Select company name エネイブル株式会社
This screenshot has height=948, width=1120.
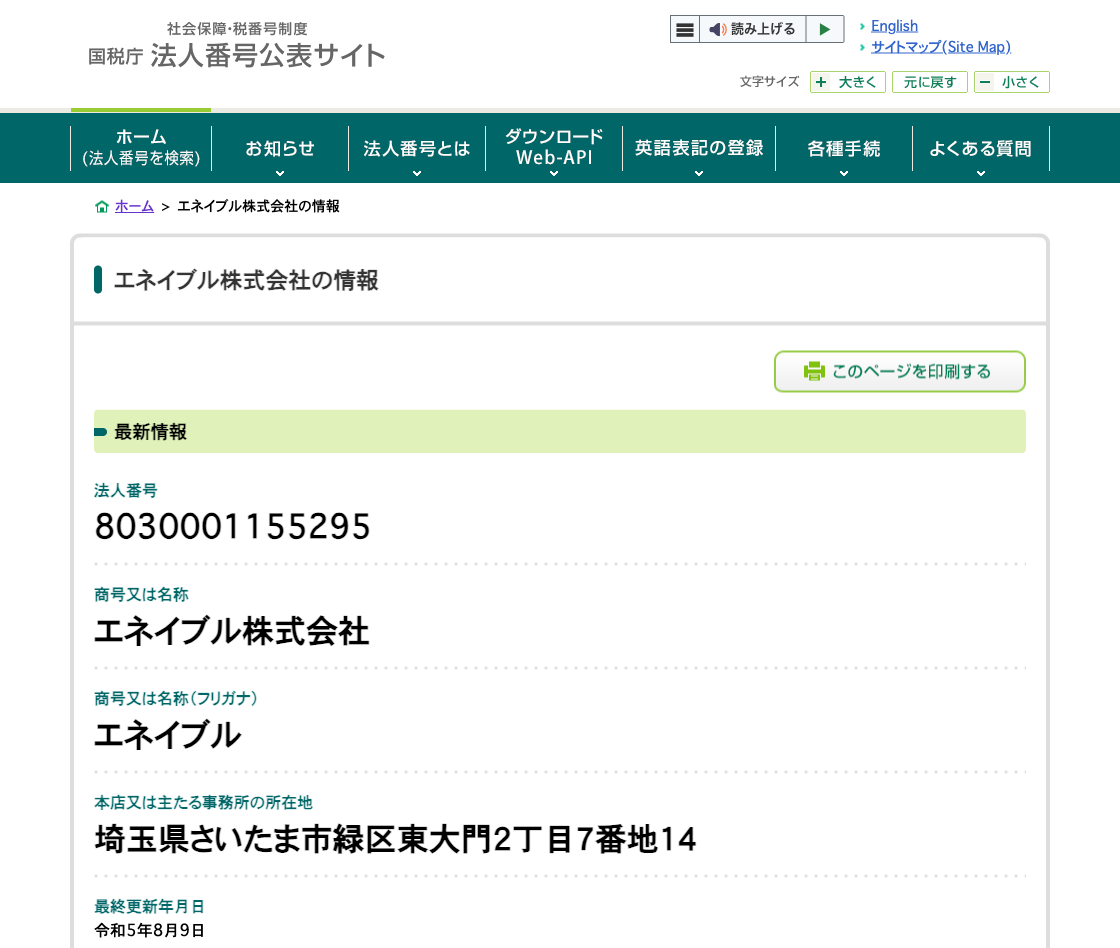[x=231, y=632]
